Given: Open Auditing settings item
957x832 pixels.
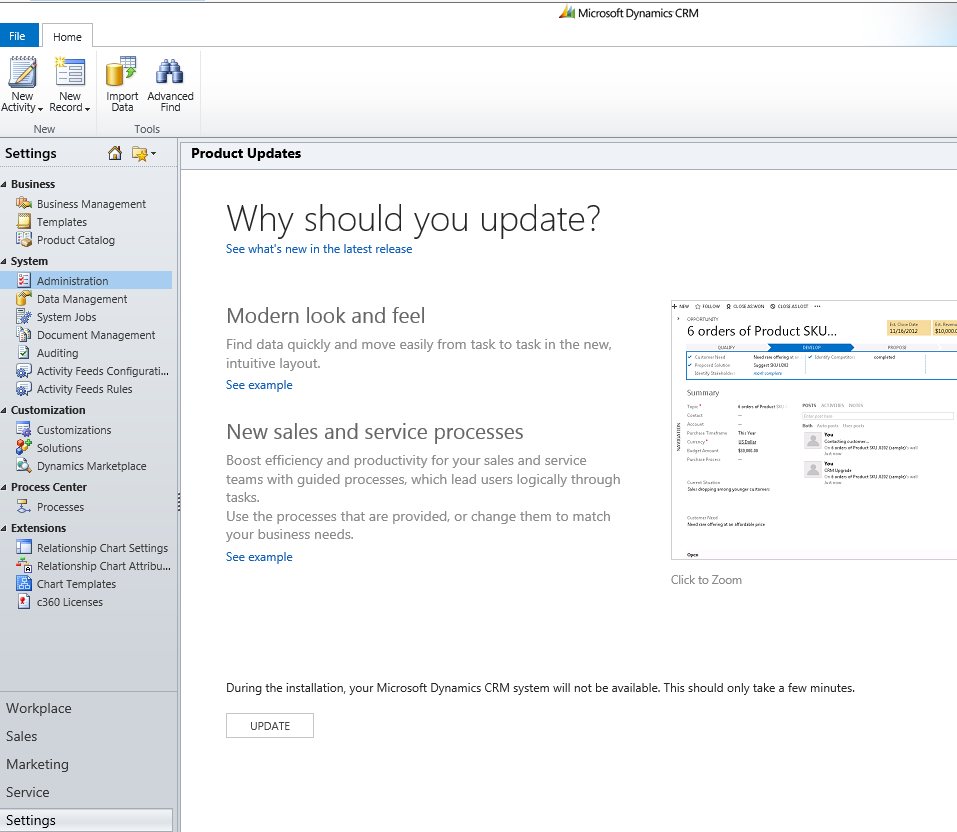Looking at the screenshot, I should point(57,353).
